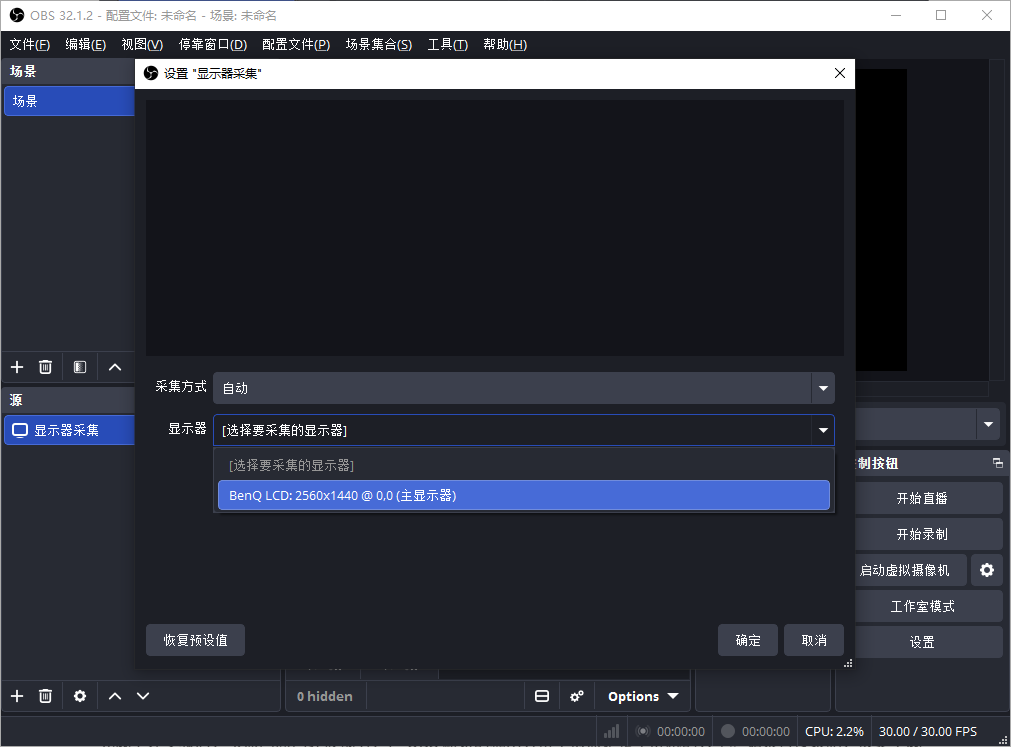Open the 工具(T) menu
This screenshot has width=1011, height=747.
pyautogui.click(x=447, y=44)
